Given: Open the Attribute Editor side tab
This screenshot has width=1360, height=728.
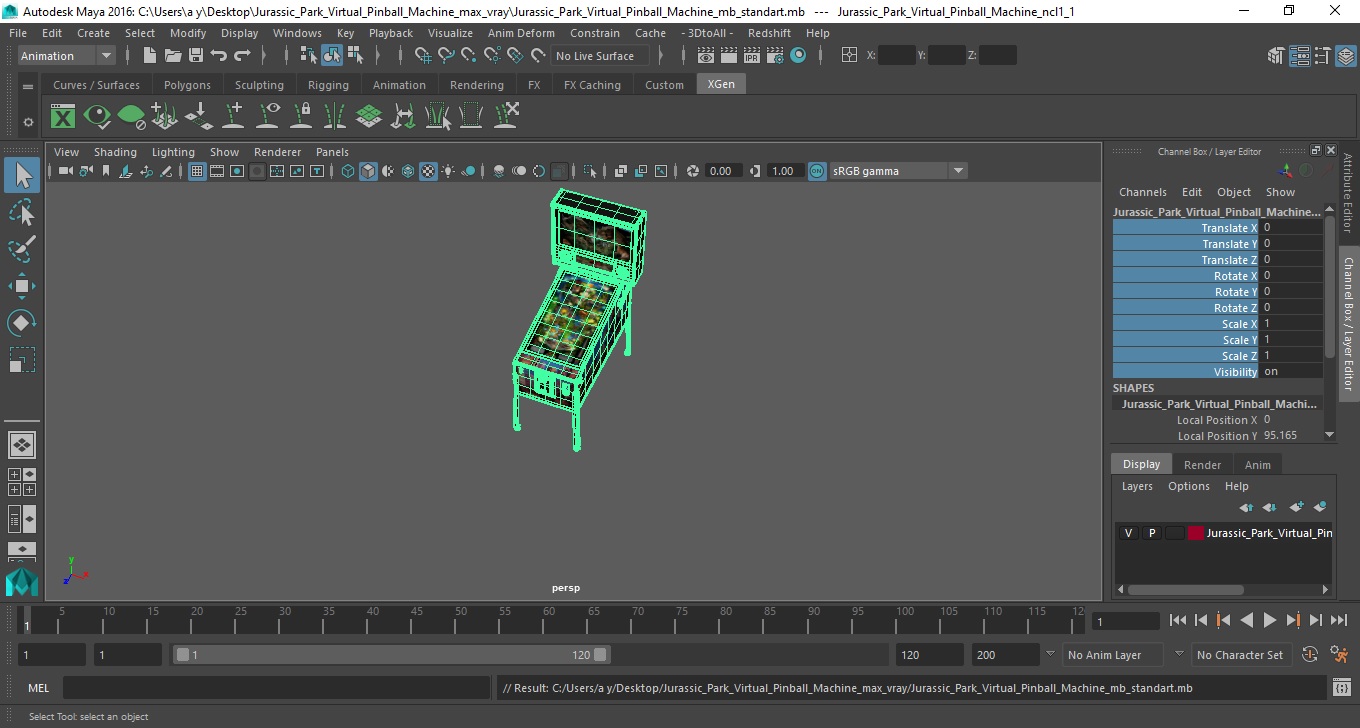Looking at the screenshot, I should [x=1348, y=194].
